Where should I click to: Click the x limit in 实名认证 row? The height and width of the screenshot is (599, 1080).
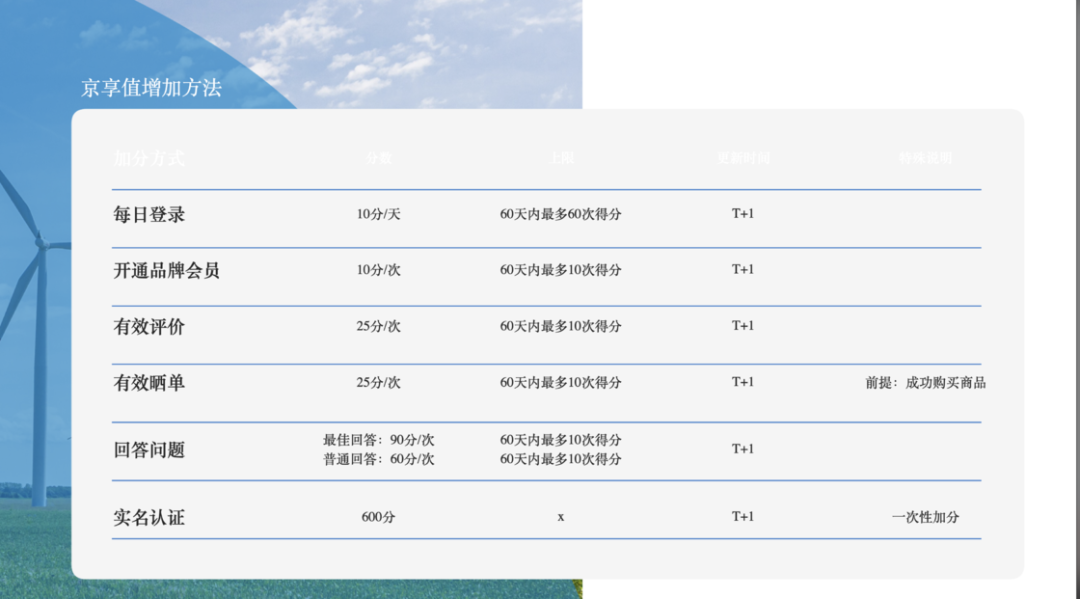click(561, 517)
